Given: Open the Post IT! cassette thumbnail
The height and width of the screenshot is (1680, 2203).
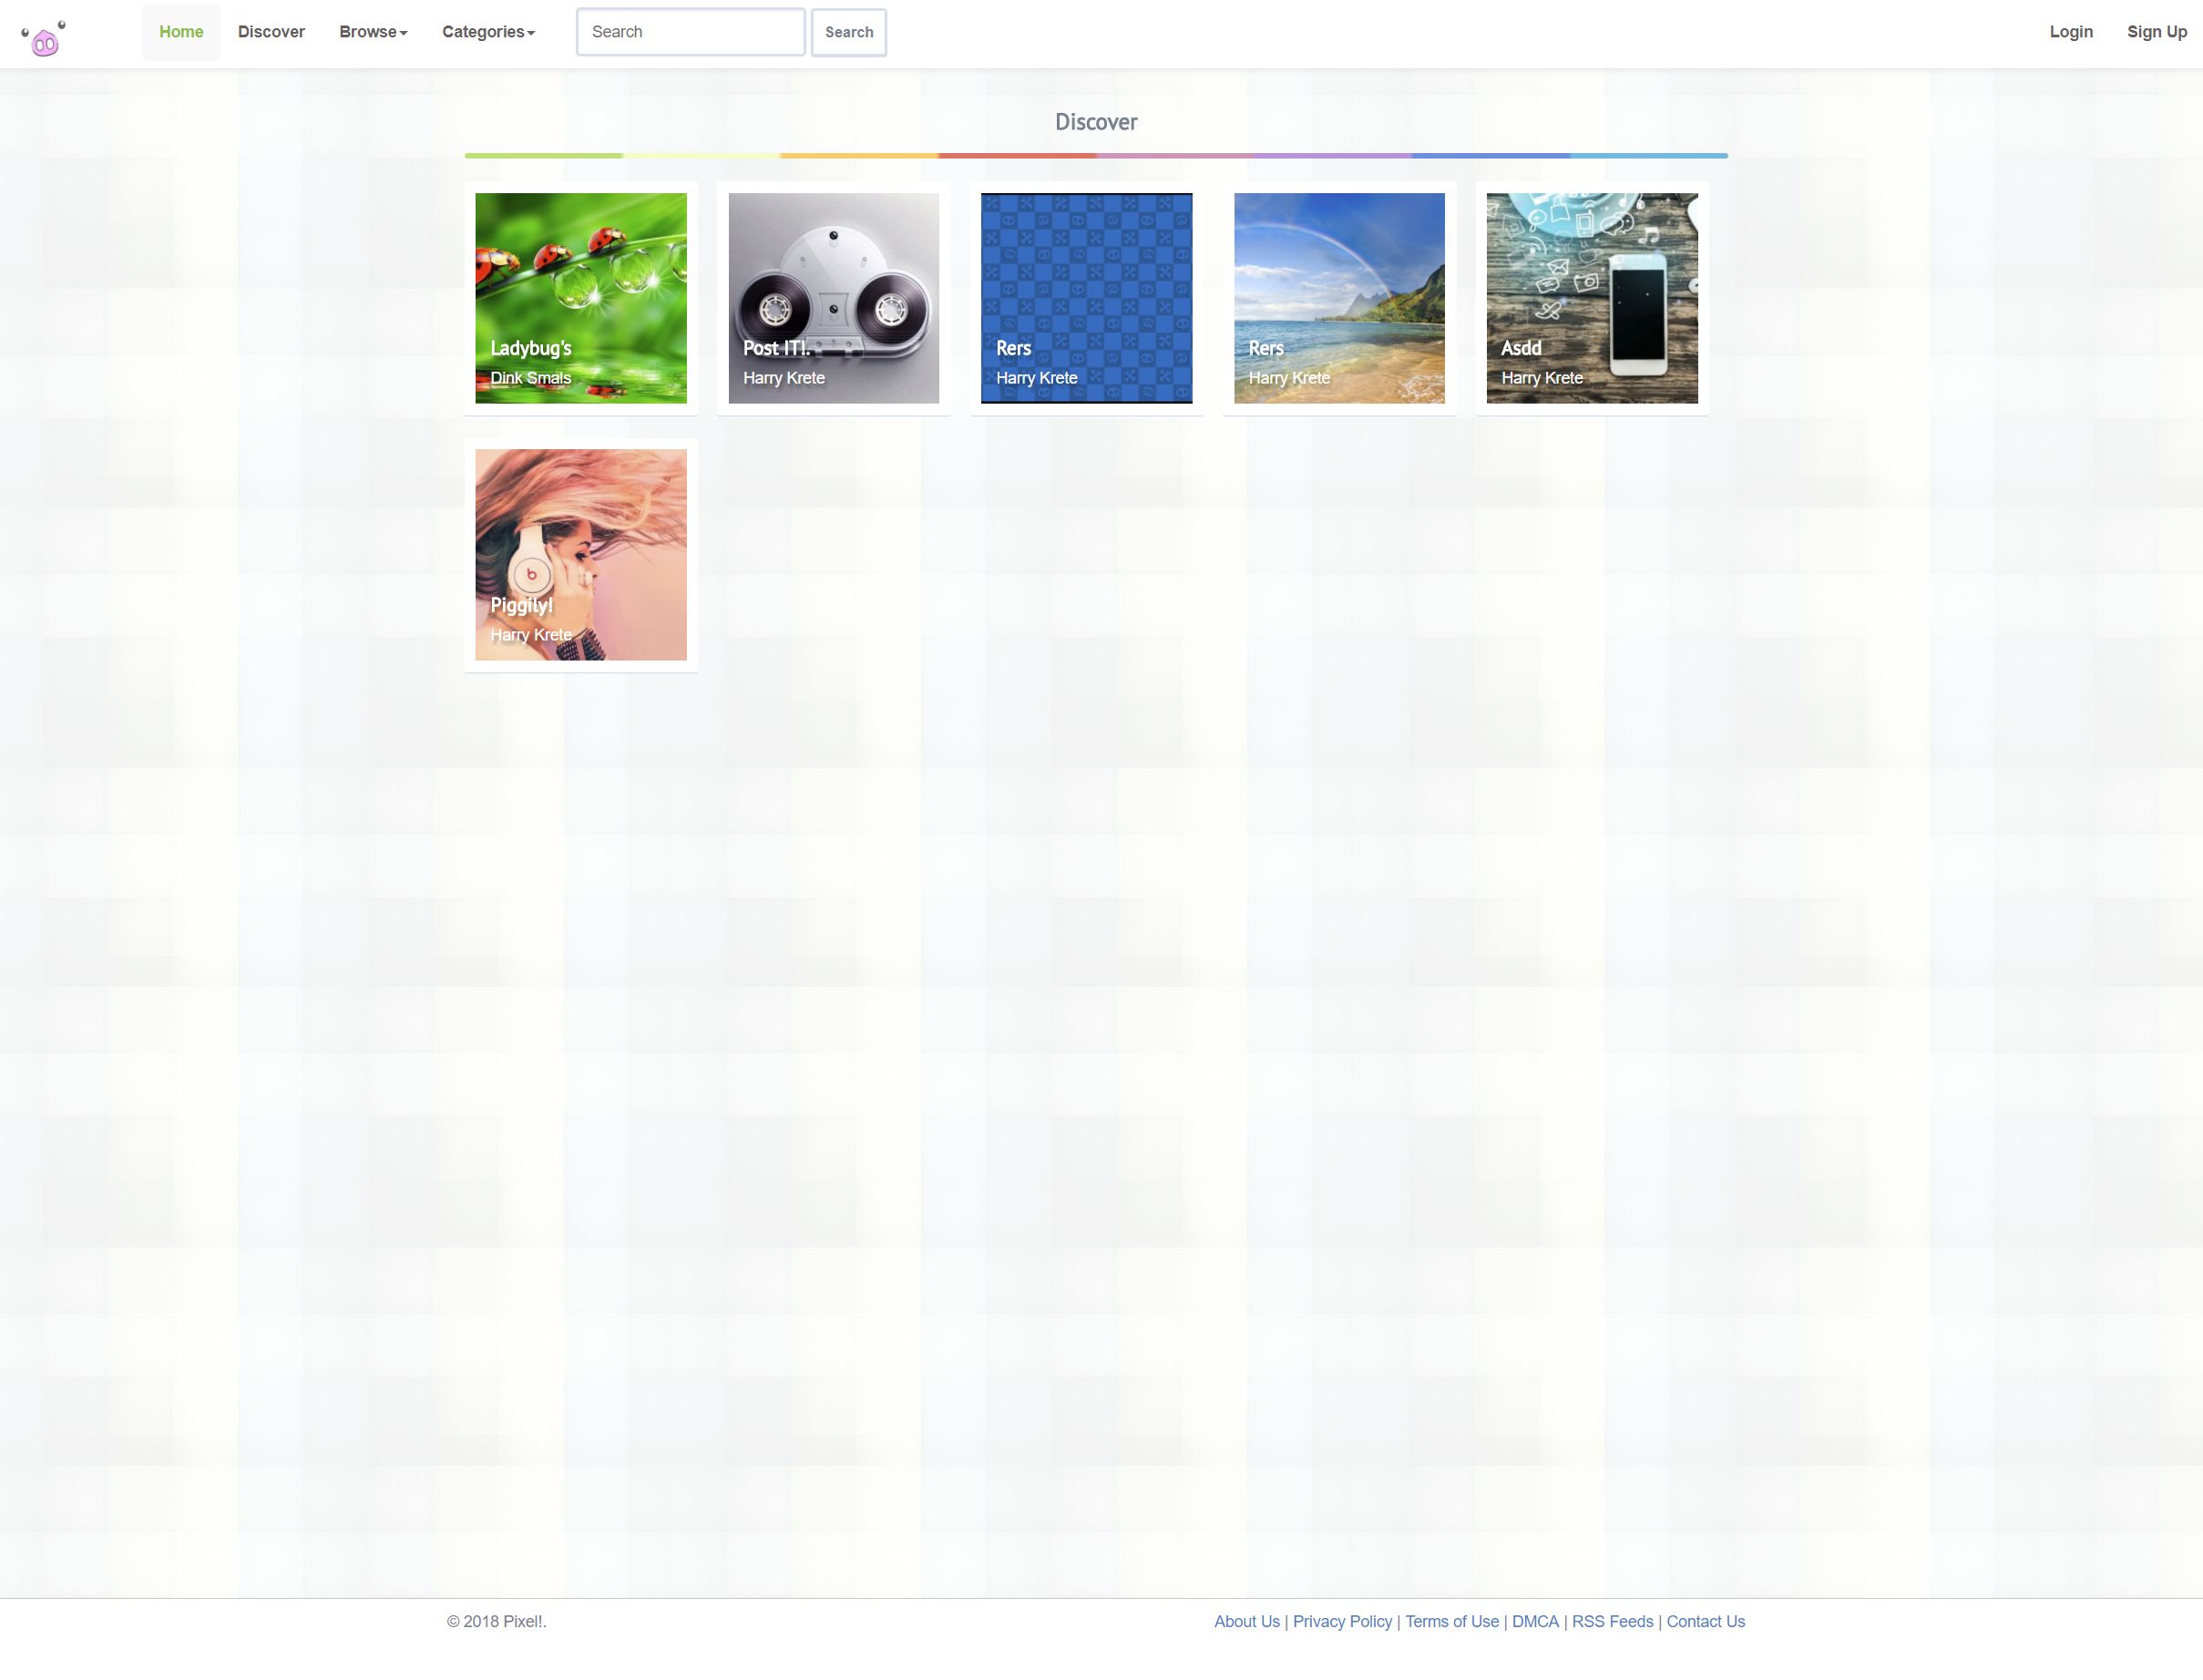Looking at the screenshot, I should click(x=833, y=298).
